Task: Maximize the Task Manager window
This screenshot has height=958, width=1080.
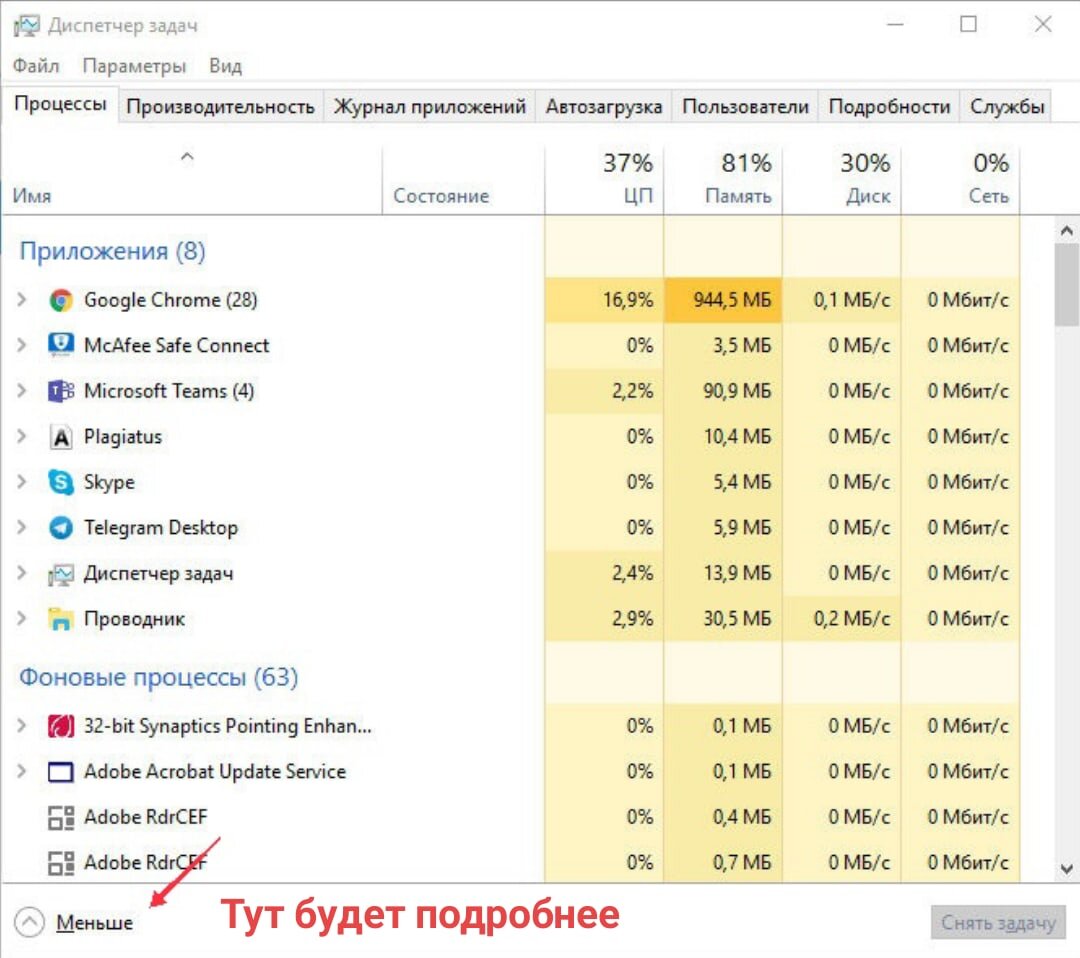Action: point(968,25)
